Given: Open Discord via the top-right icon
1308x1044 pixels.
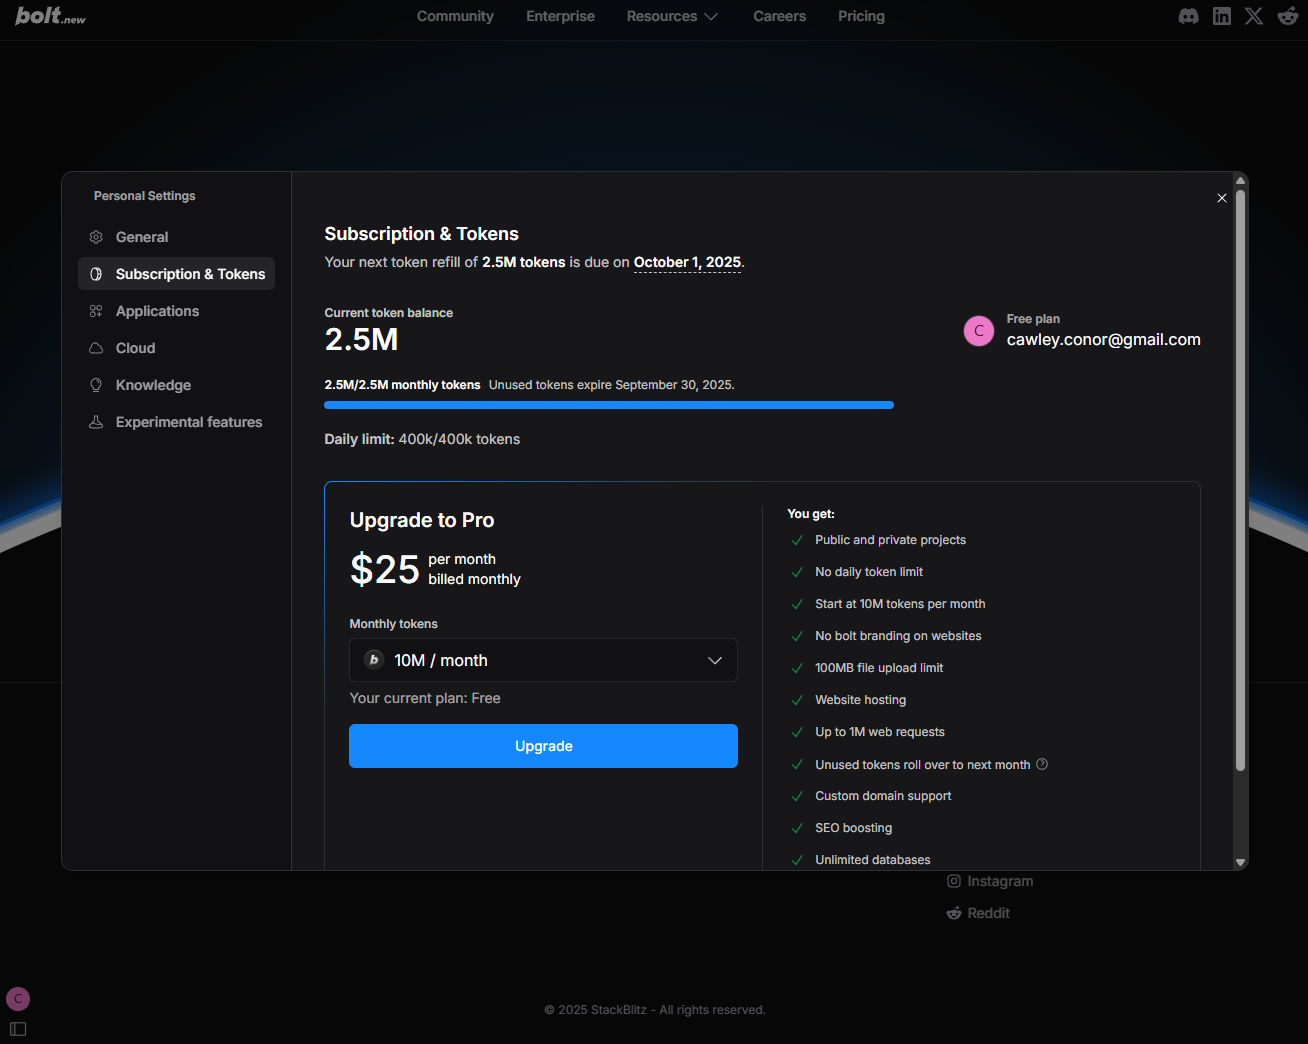Looking at the screenshot, I should [1188, 16].
